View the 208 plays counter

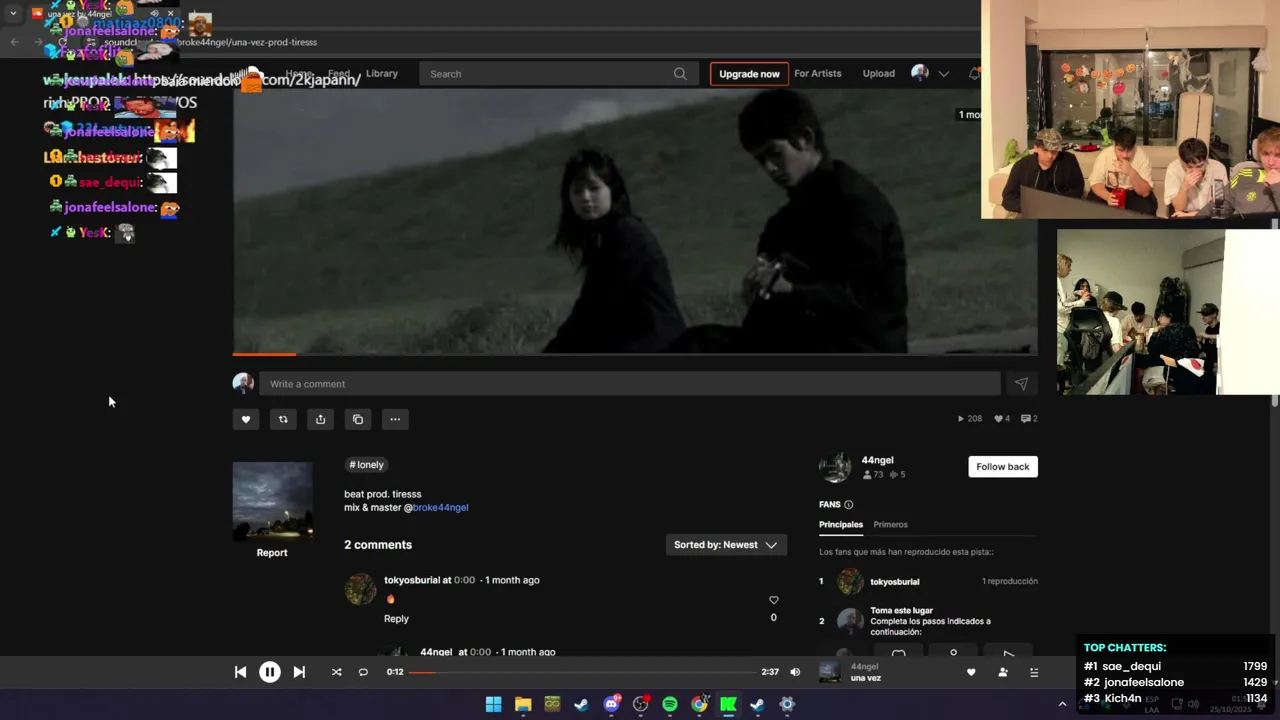coord(970,419)
